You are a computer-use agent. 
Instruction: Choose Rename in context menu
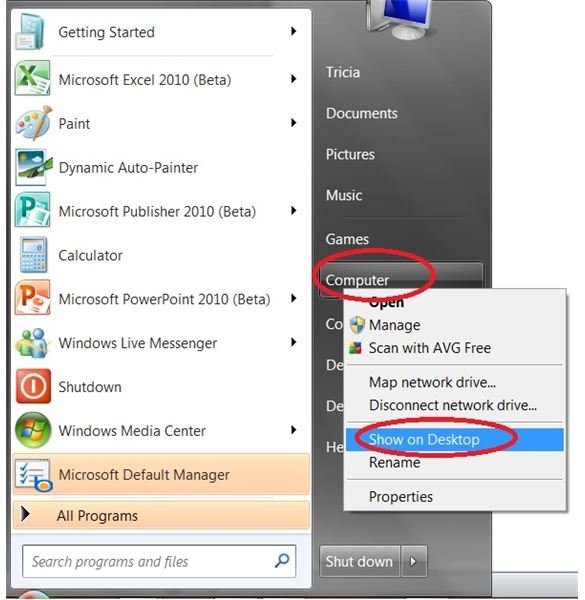tap(455, 462)
